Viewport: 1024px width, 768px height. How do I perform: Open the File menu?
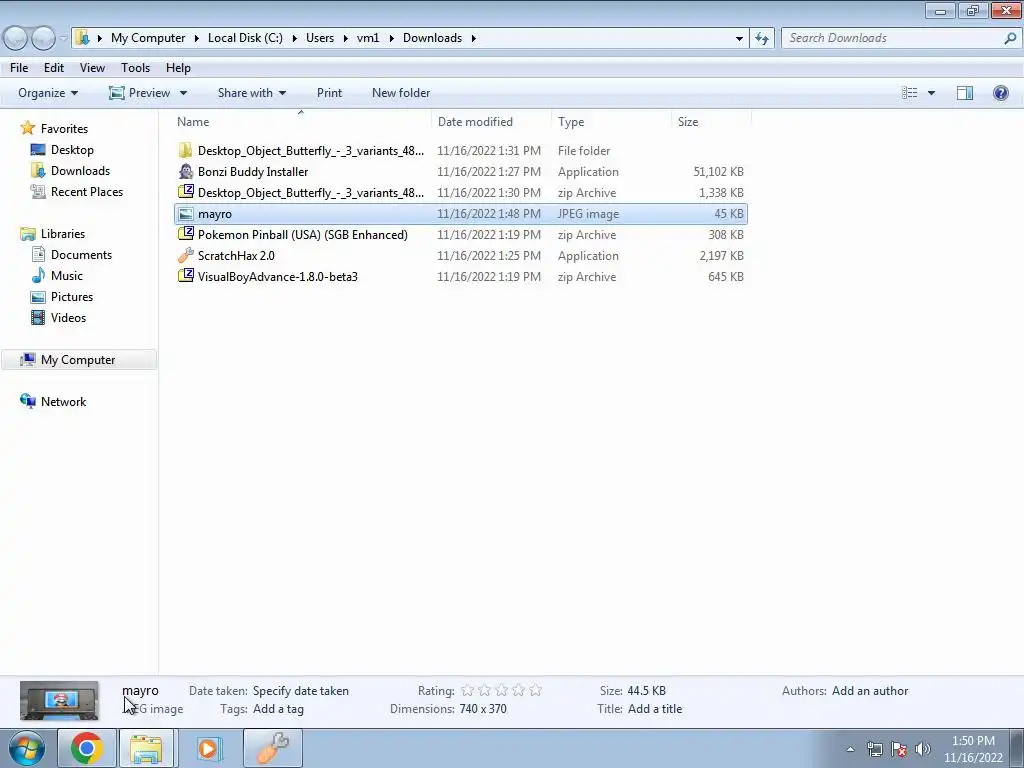pyautogui.click(x=19, y=68)
